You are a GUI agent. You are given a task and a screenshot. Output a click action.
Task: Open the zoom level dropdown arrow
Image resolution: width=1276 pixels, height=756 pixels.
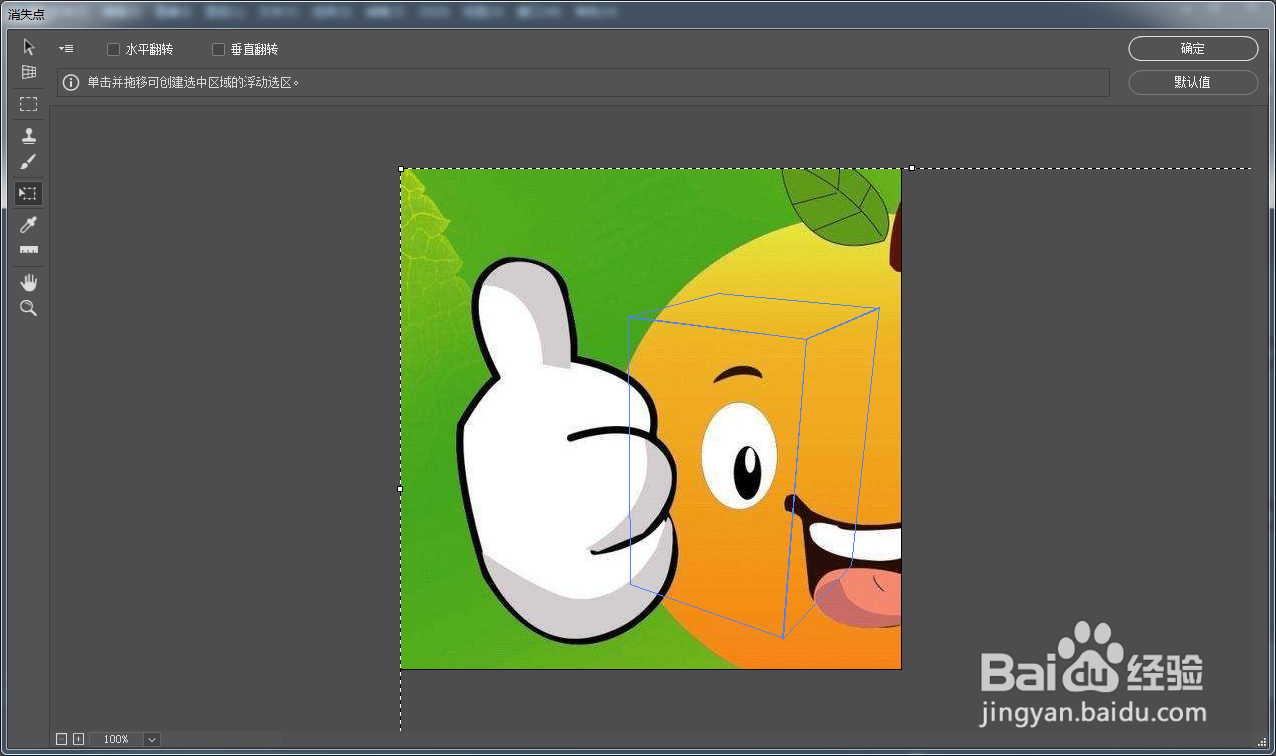[152, 739]
